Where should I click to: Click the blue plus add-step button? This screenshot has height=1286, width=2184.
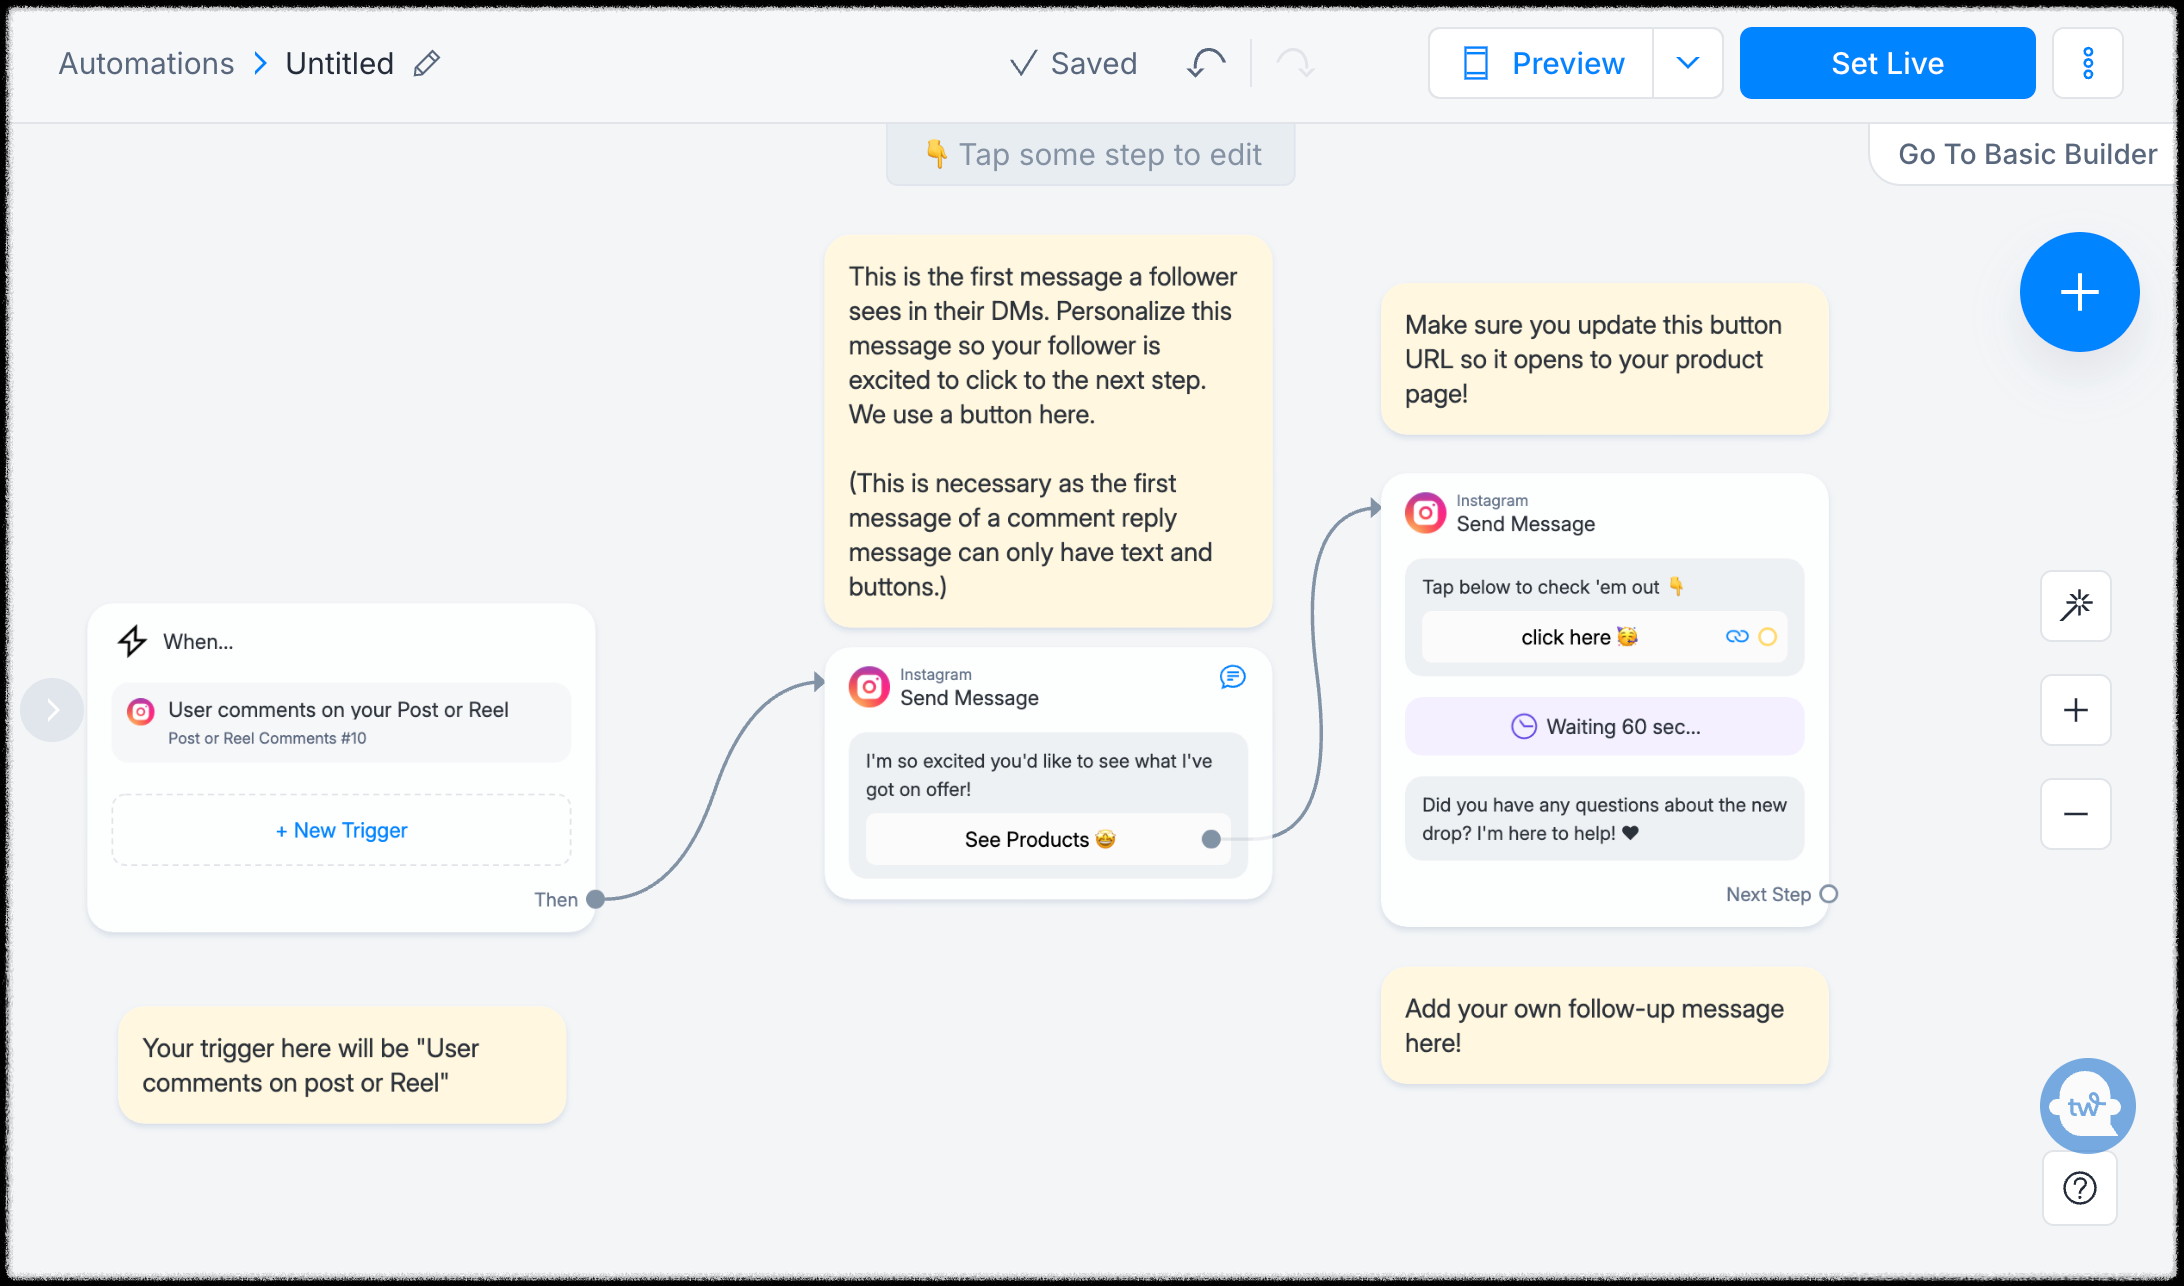[2079, 292]
